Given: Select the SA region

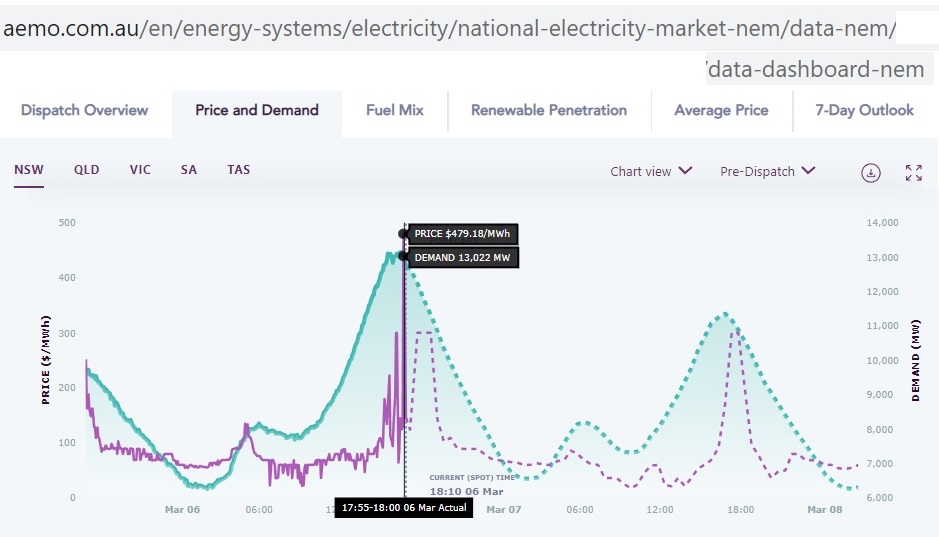Looking at the screenshot, I should tap(189, 170).
